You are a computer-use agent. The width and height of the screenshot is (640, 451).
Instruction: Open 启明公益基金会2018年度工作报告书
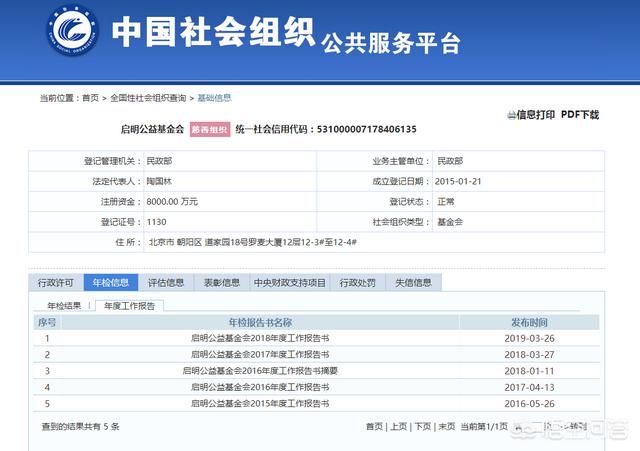coord(259,339)
